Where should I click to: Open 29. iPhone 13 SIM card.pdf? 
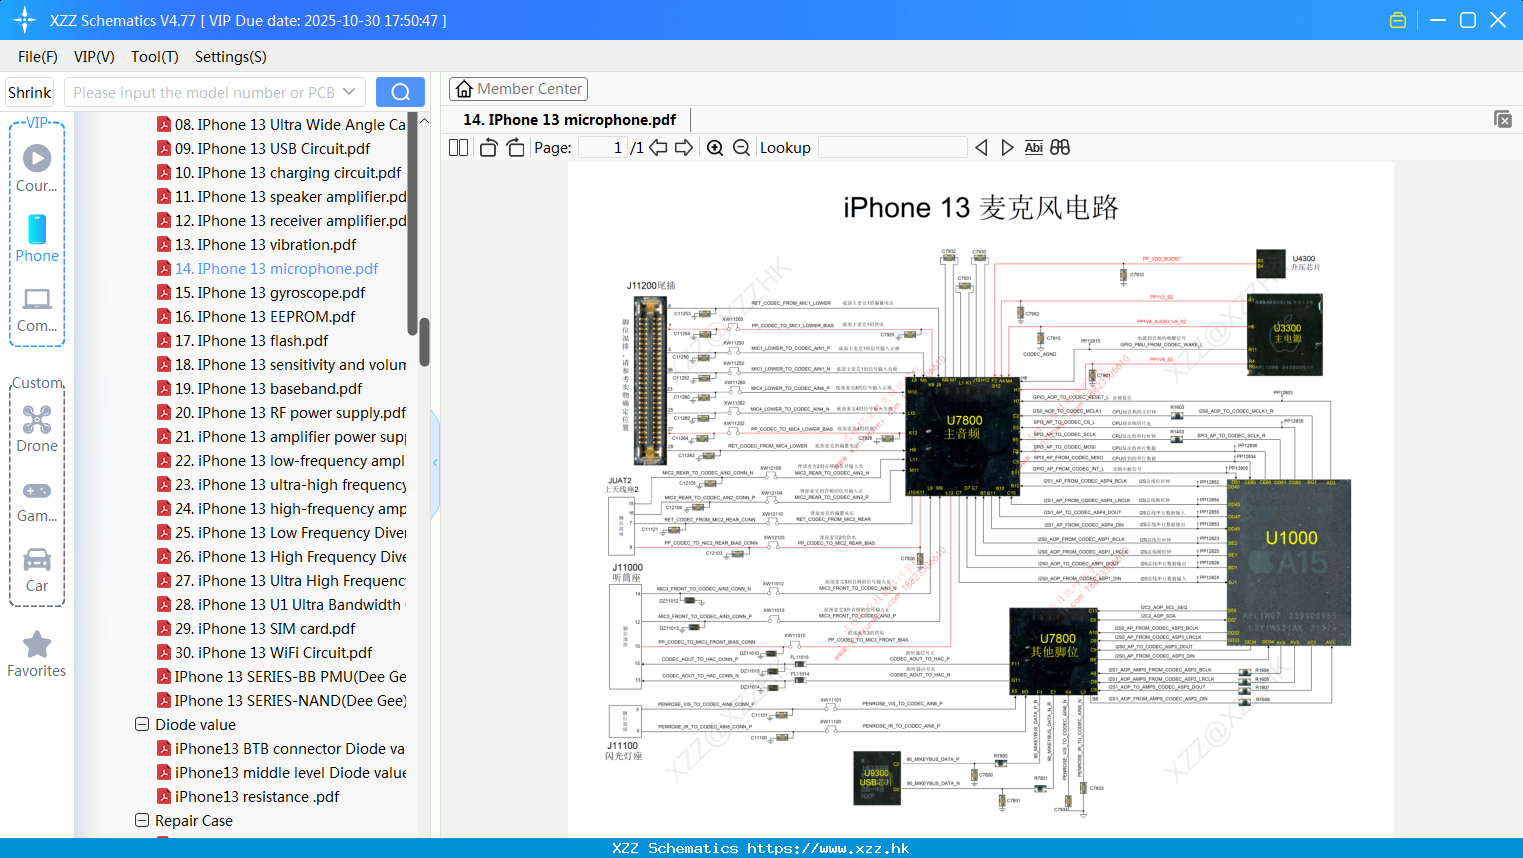coord(265,629)
